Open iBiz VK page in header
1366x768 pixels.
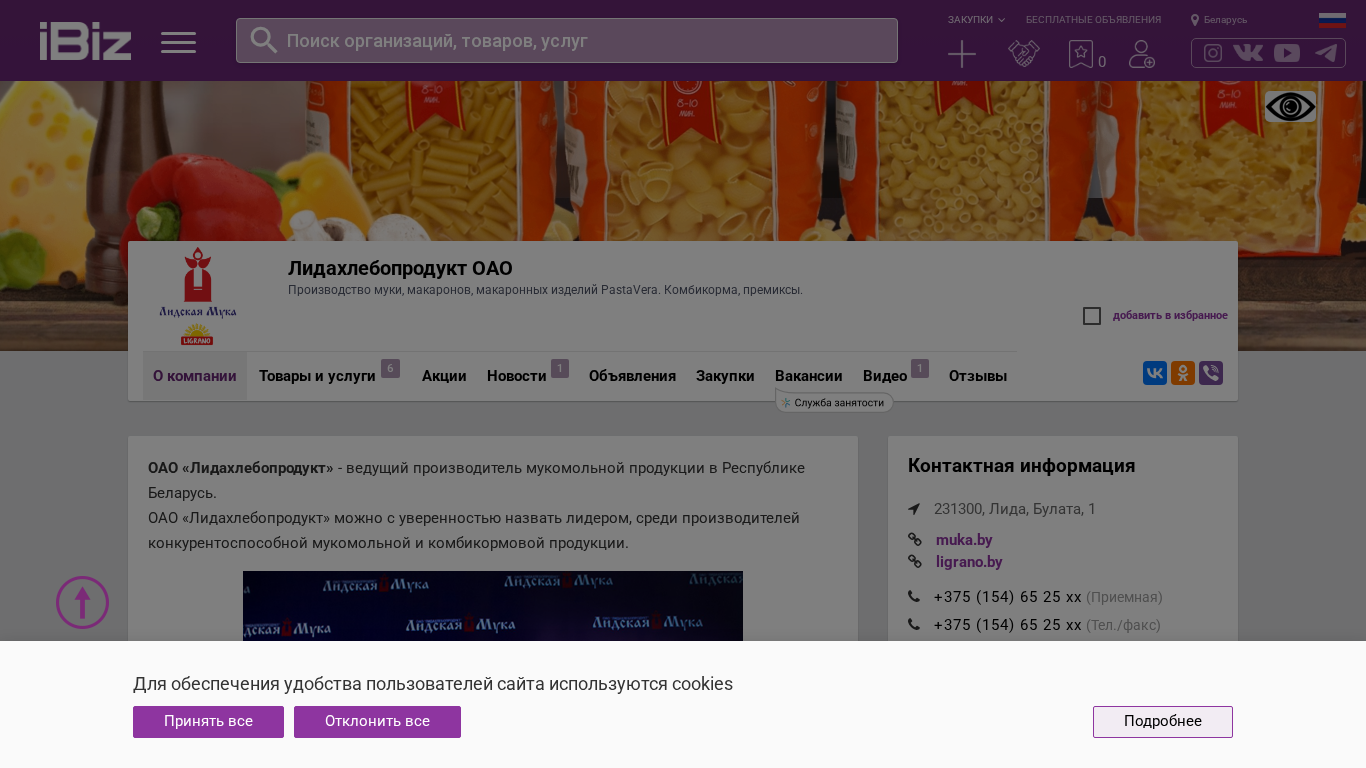pos(1248,53)
